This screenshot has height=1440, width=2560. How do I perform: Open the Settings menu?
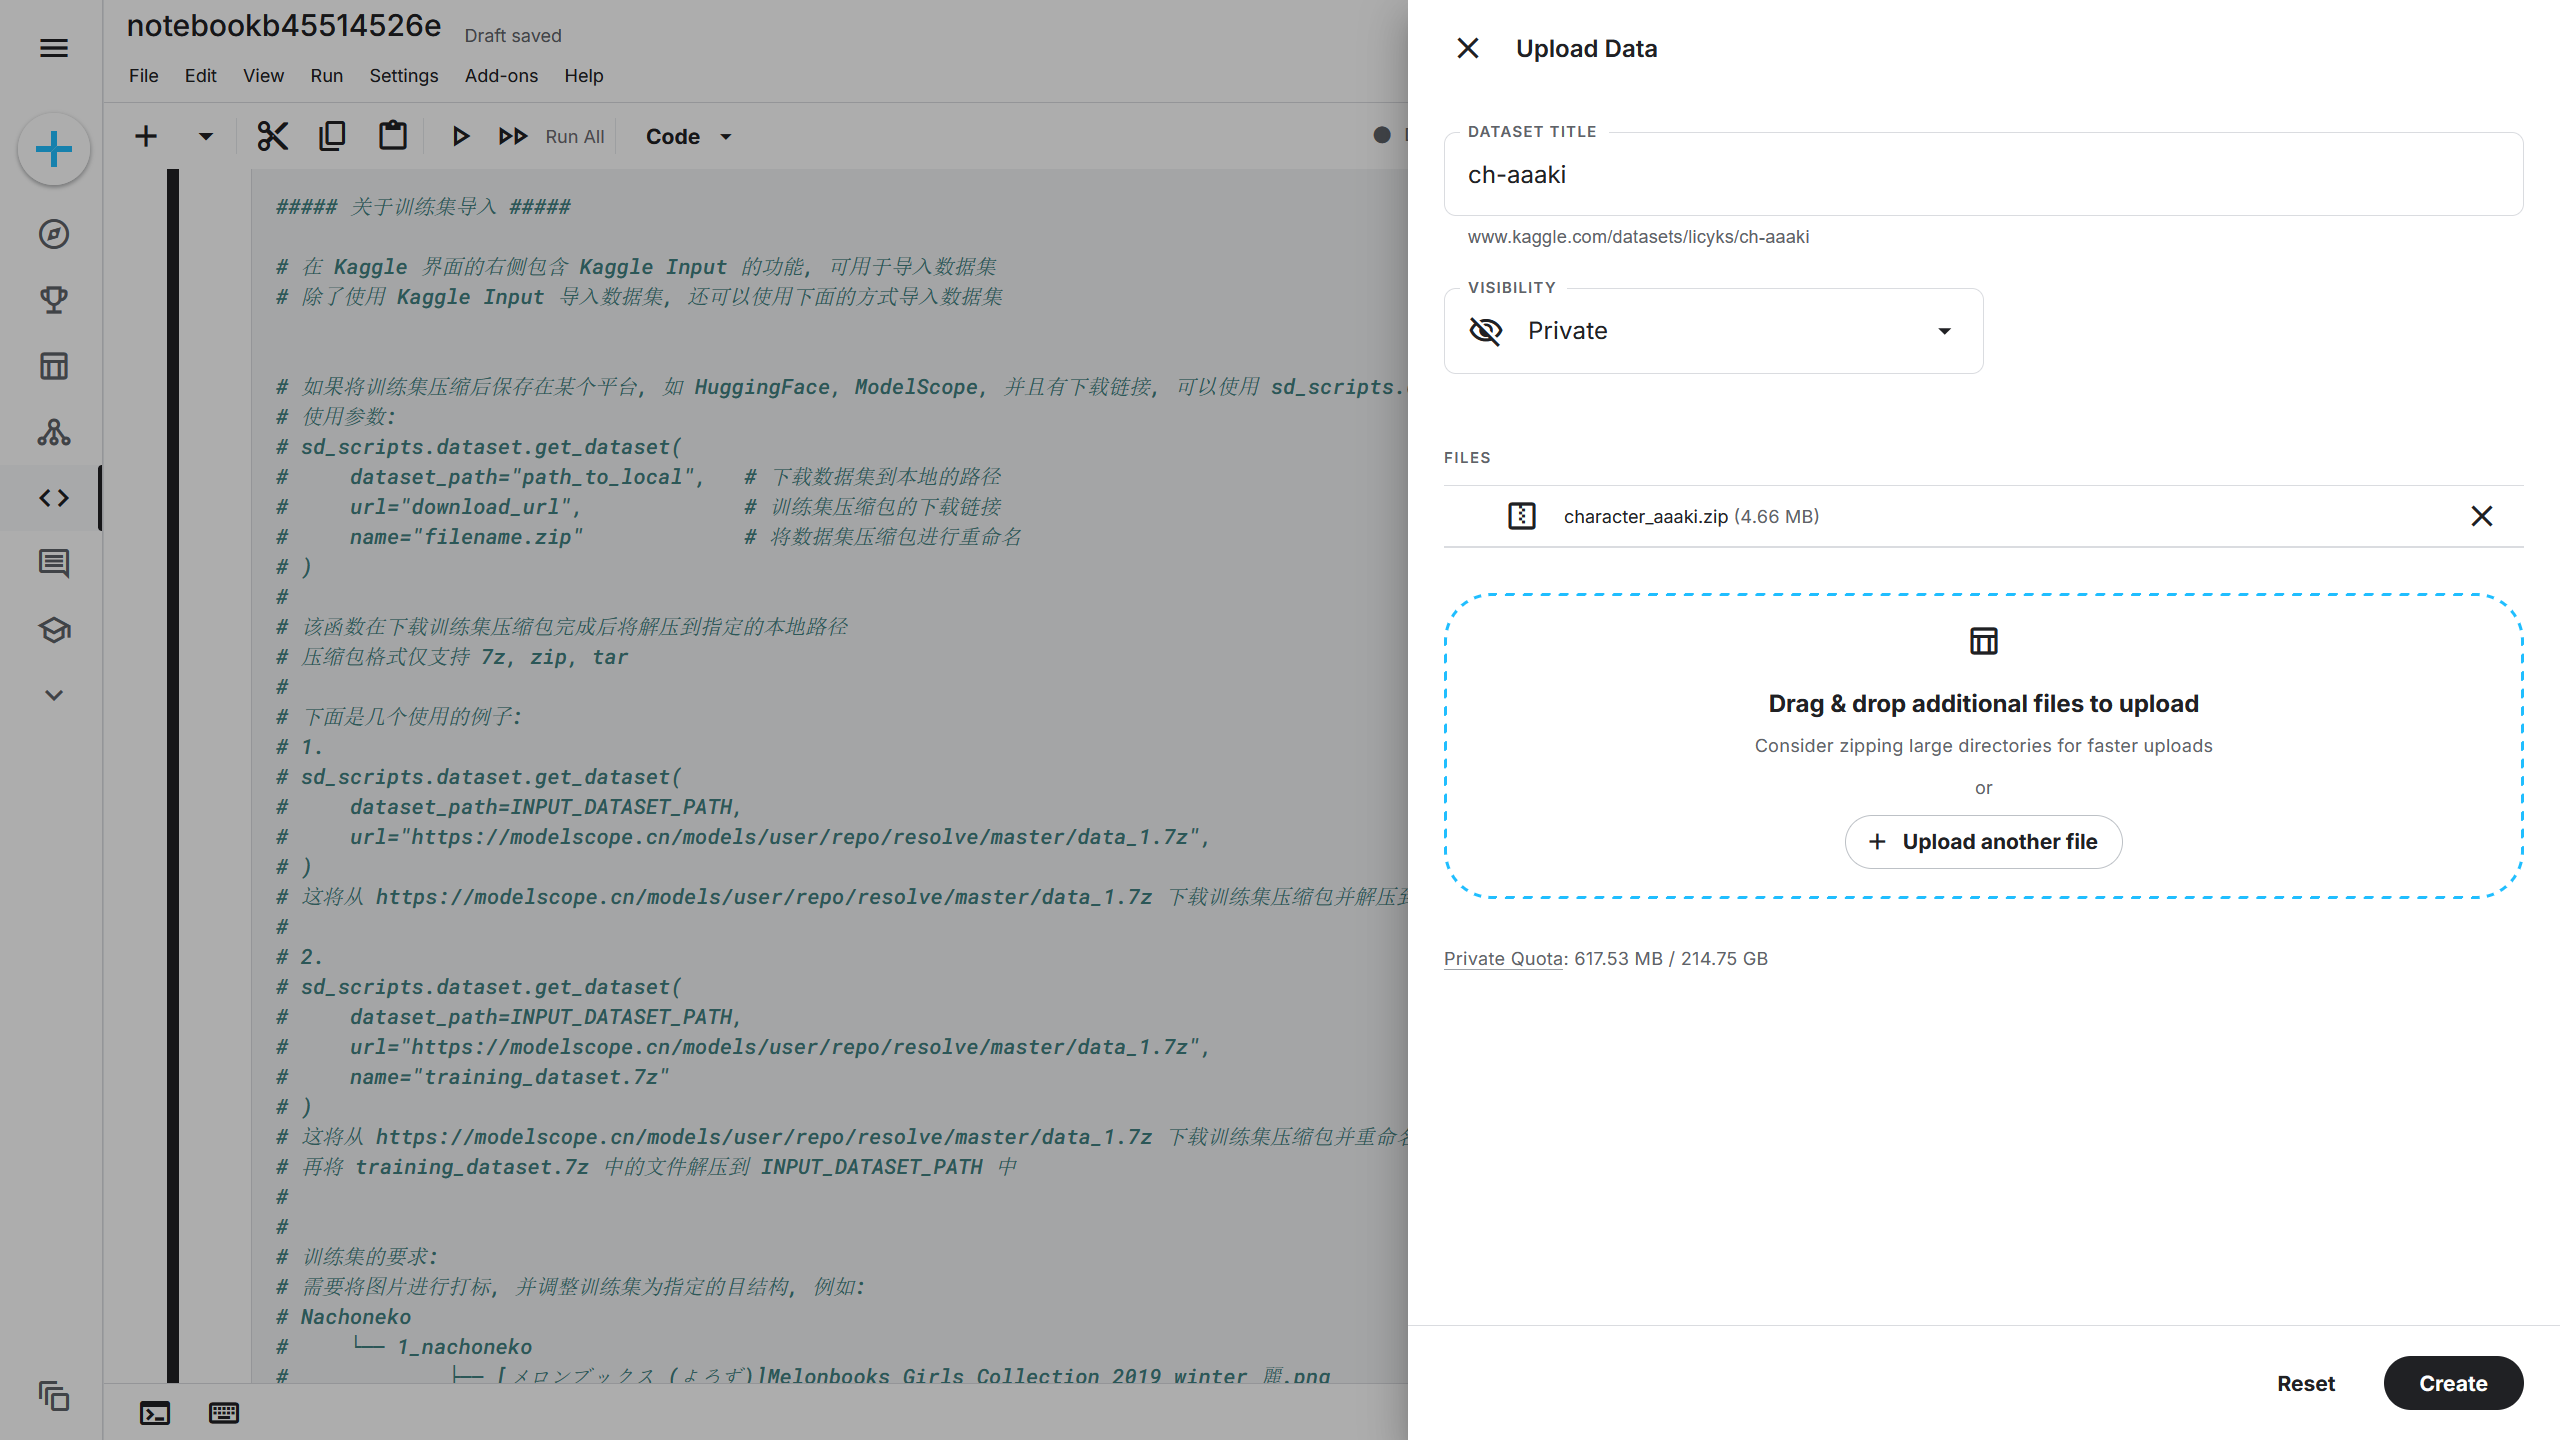click(403, 76)
